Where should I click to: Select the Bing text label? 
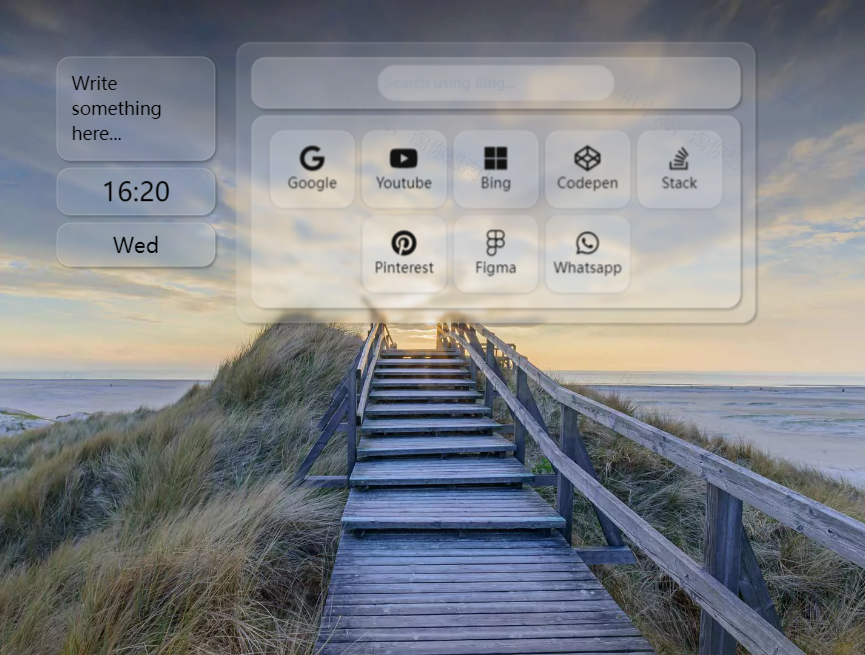496,183
